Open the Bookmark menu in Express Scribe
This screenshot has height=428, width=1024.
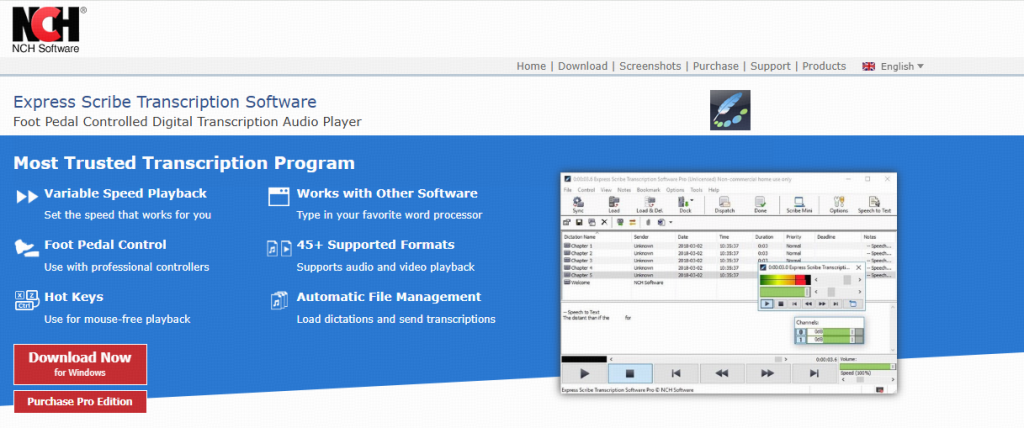648,190
